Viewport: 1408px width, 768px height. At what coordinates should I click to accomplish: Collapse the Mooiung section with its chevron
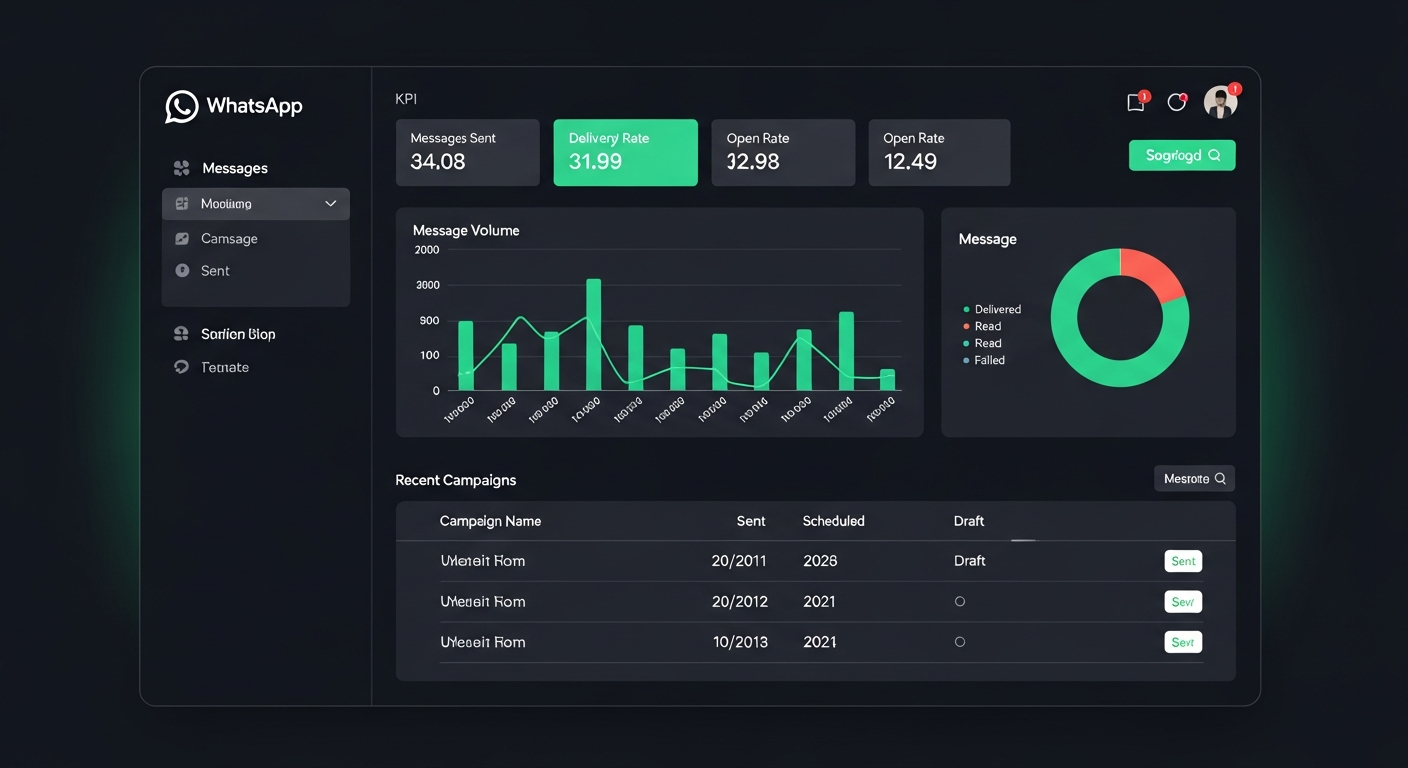point(330,203)
